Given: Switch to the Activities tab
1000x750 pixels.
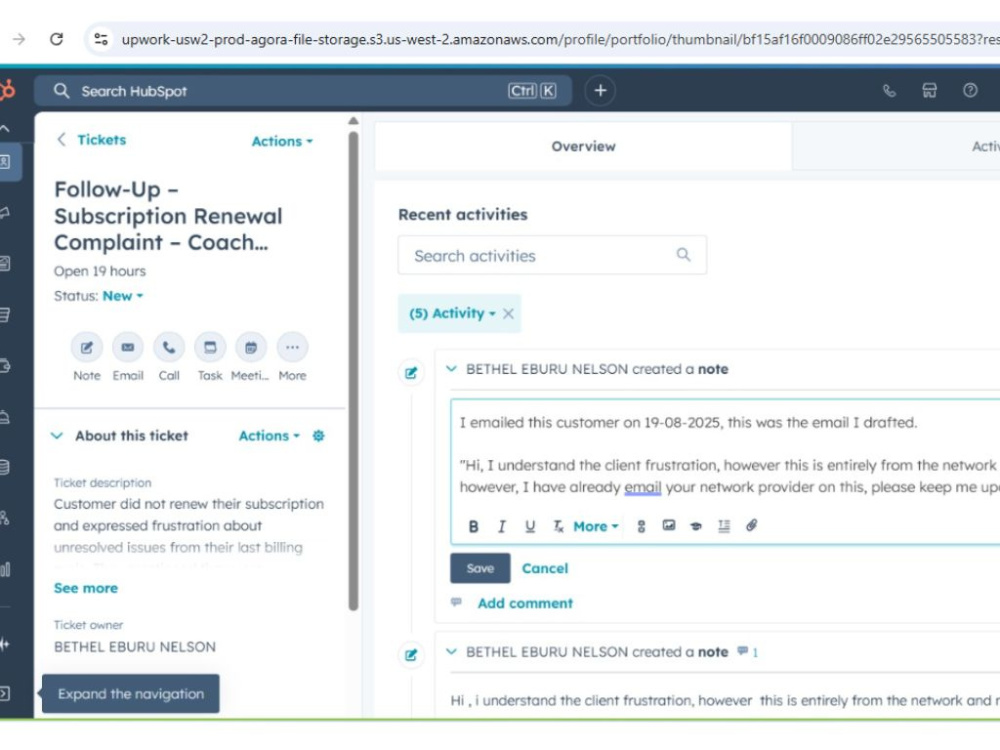Looking at the screenshot, I should point(896,146).
